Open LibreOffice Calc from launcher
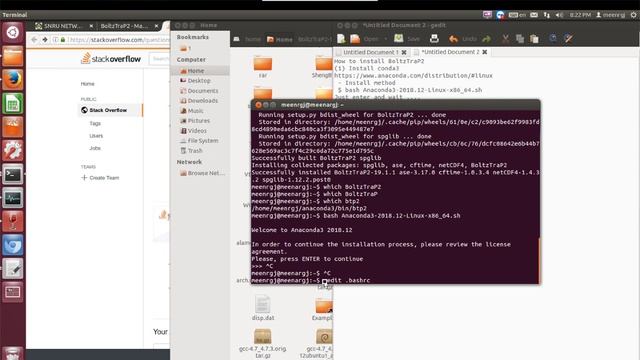 click(x=13, y=103)
